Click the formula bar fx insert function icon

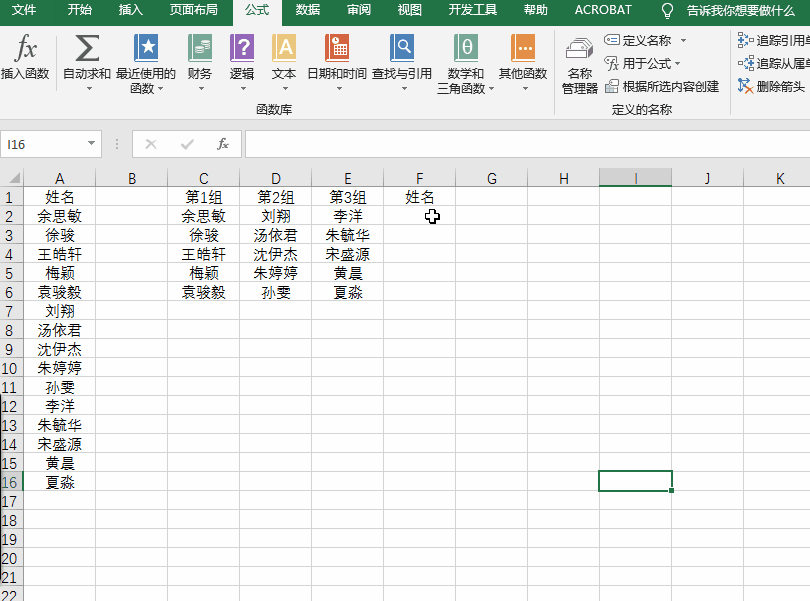coord(223,144)
